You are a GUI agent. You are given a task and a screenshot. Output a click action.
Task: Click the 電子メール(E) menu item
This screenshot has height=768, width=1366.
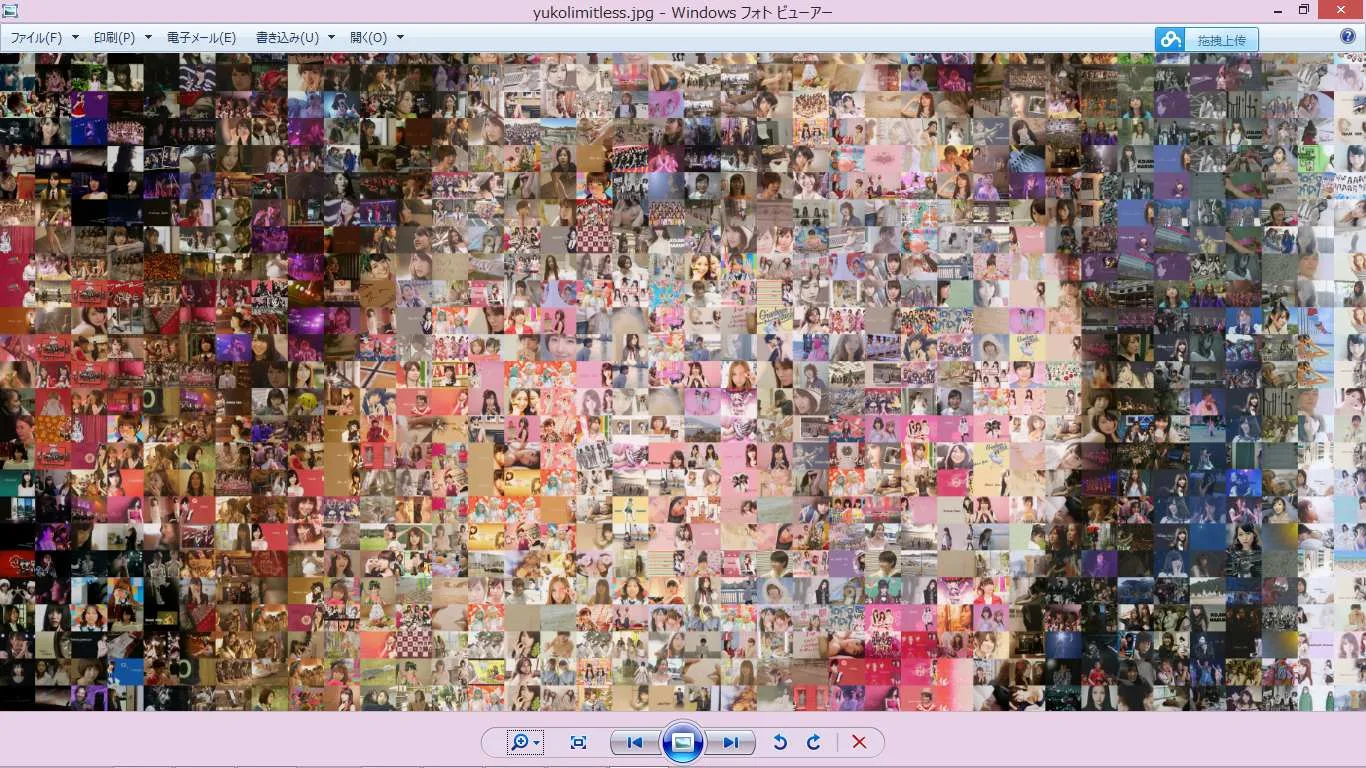(x=201, y=38)
